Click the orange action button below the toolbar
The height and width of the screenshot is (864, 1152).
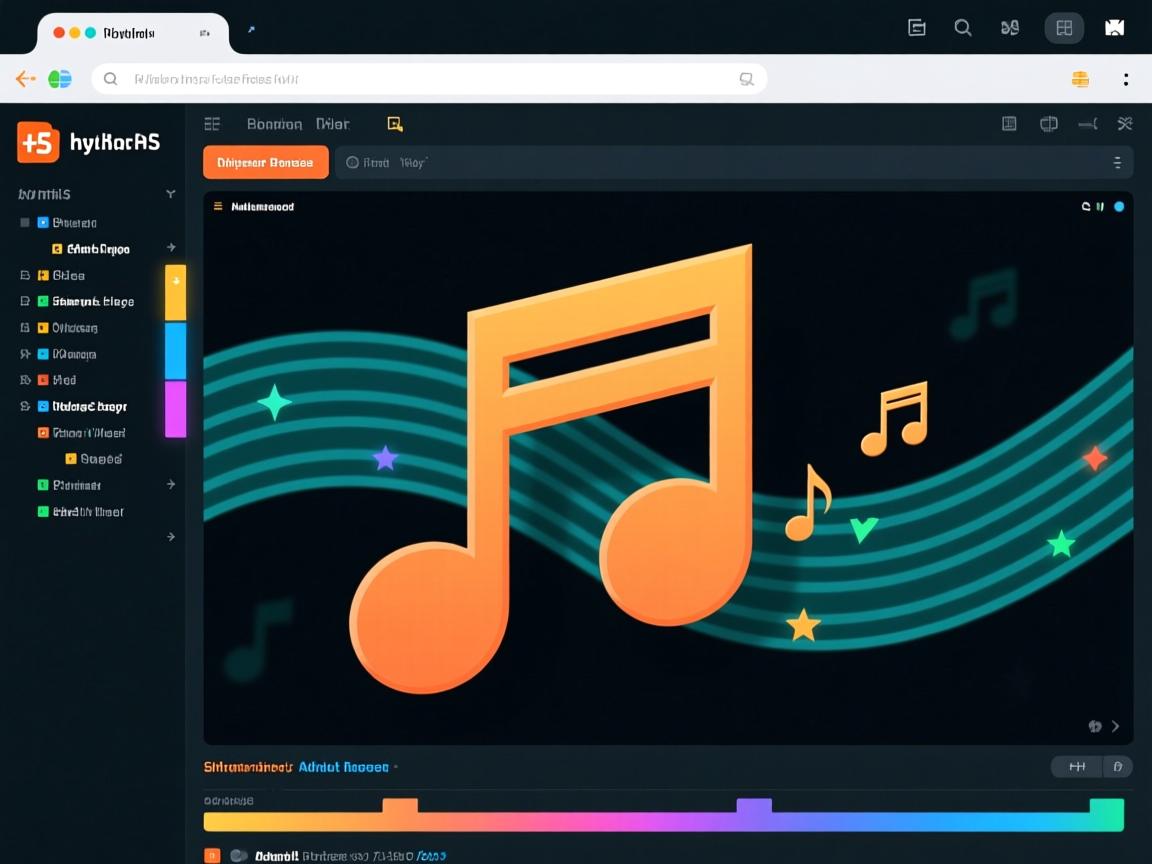point(265,161)
